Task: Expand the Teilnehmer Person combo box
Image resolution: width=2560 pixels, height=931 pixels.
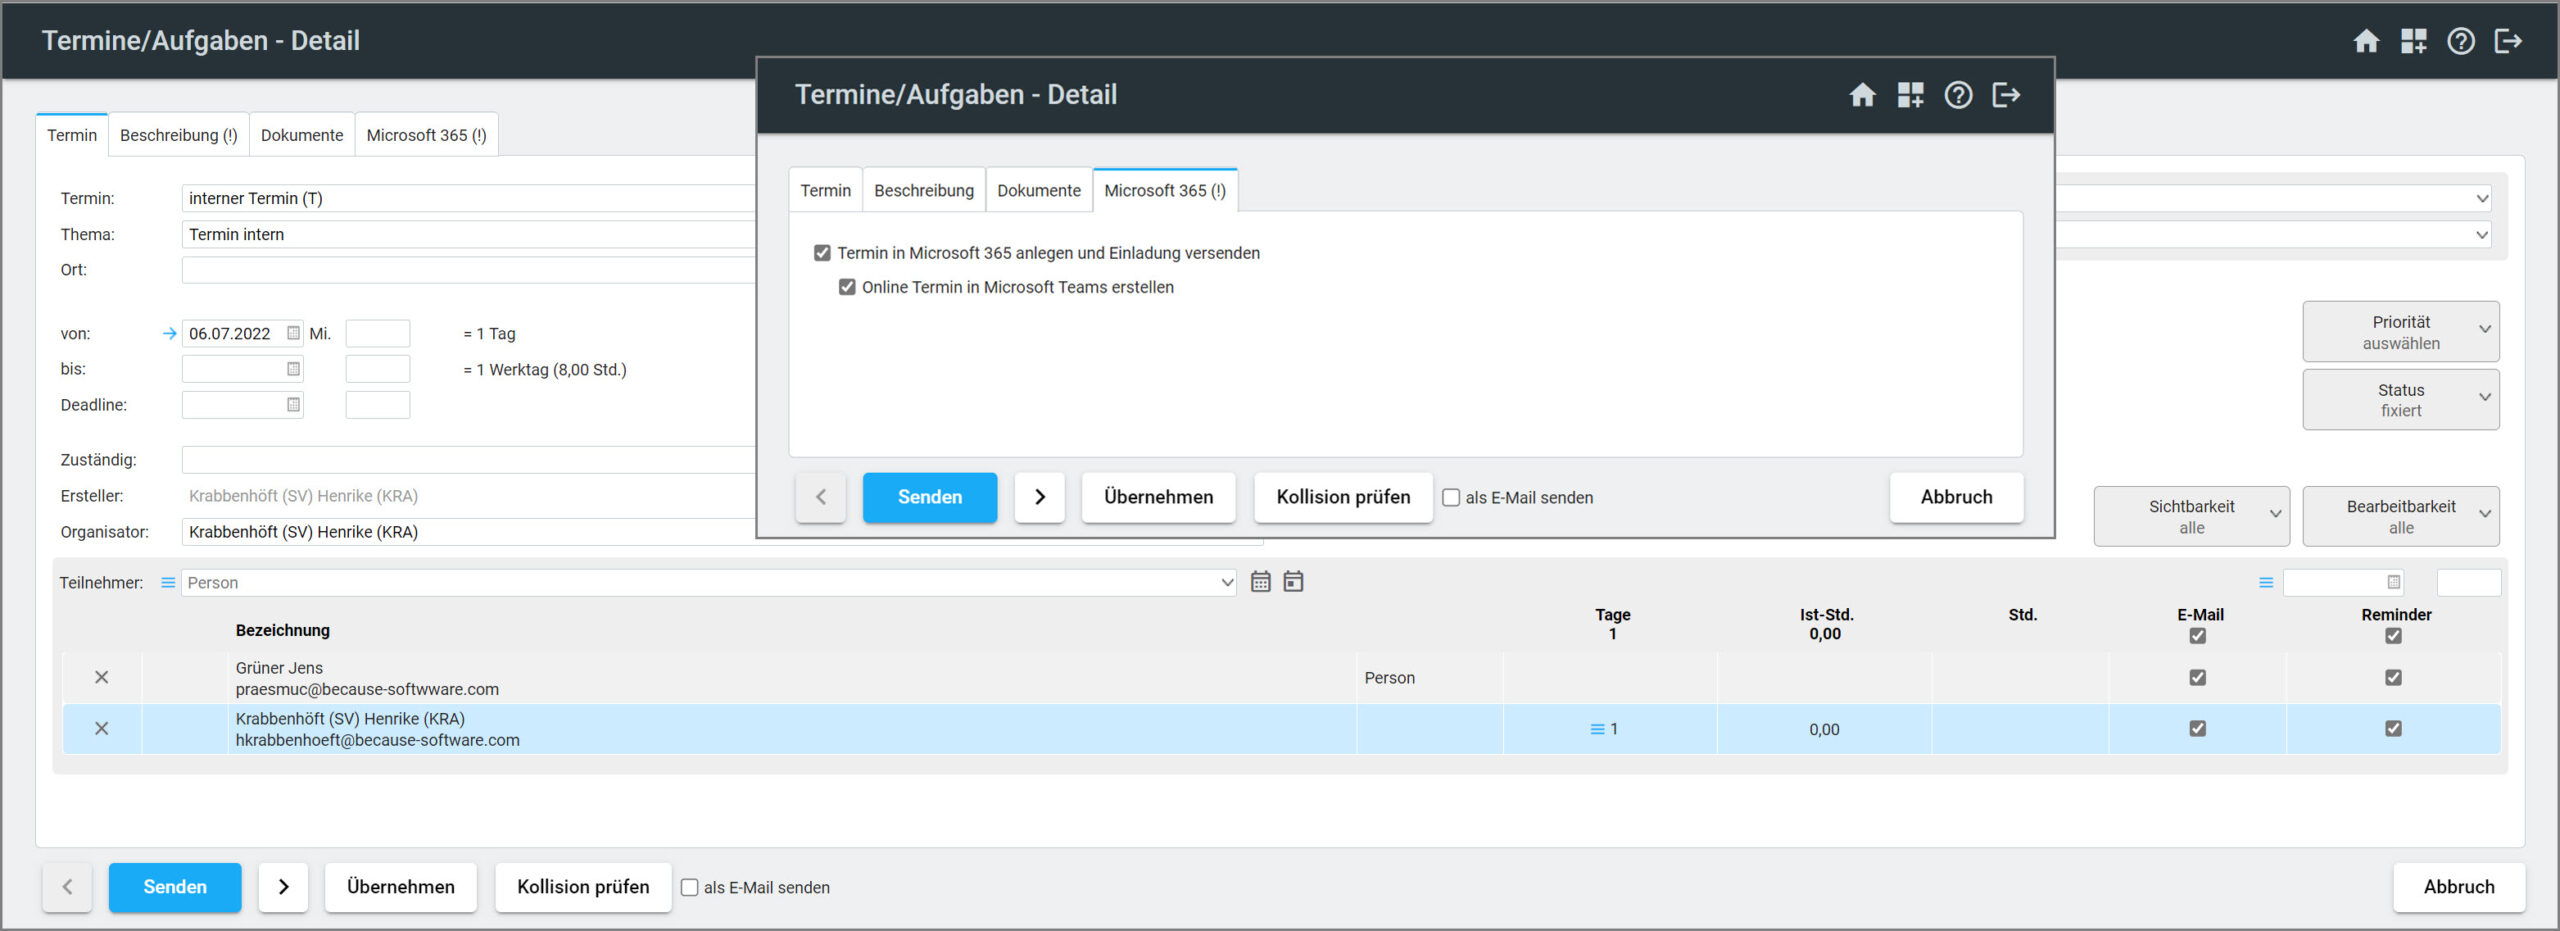Action: click(1227, 582)
